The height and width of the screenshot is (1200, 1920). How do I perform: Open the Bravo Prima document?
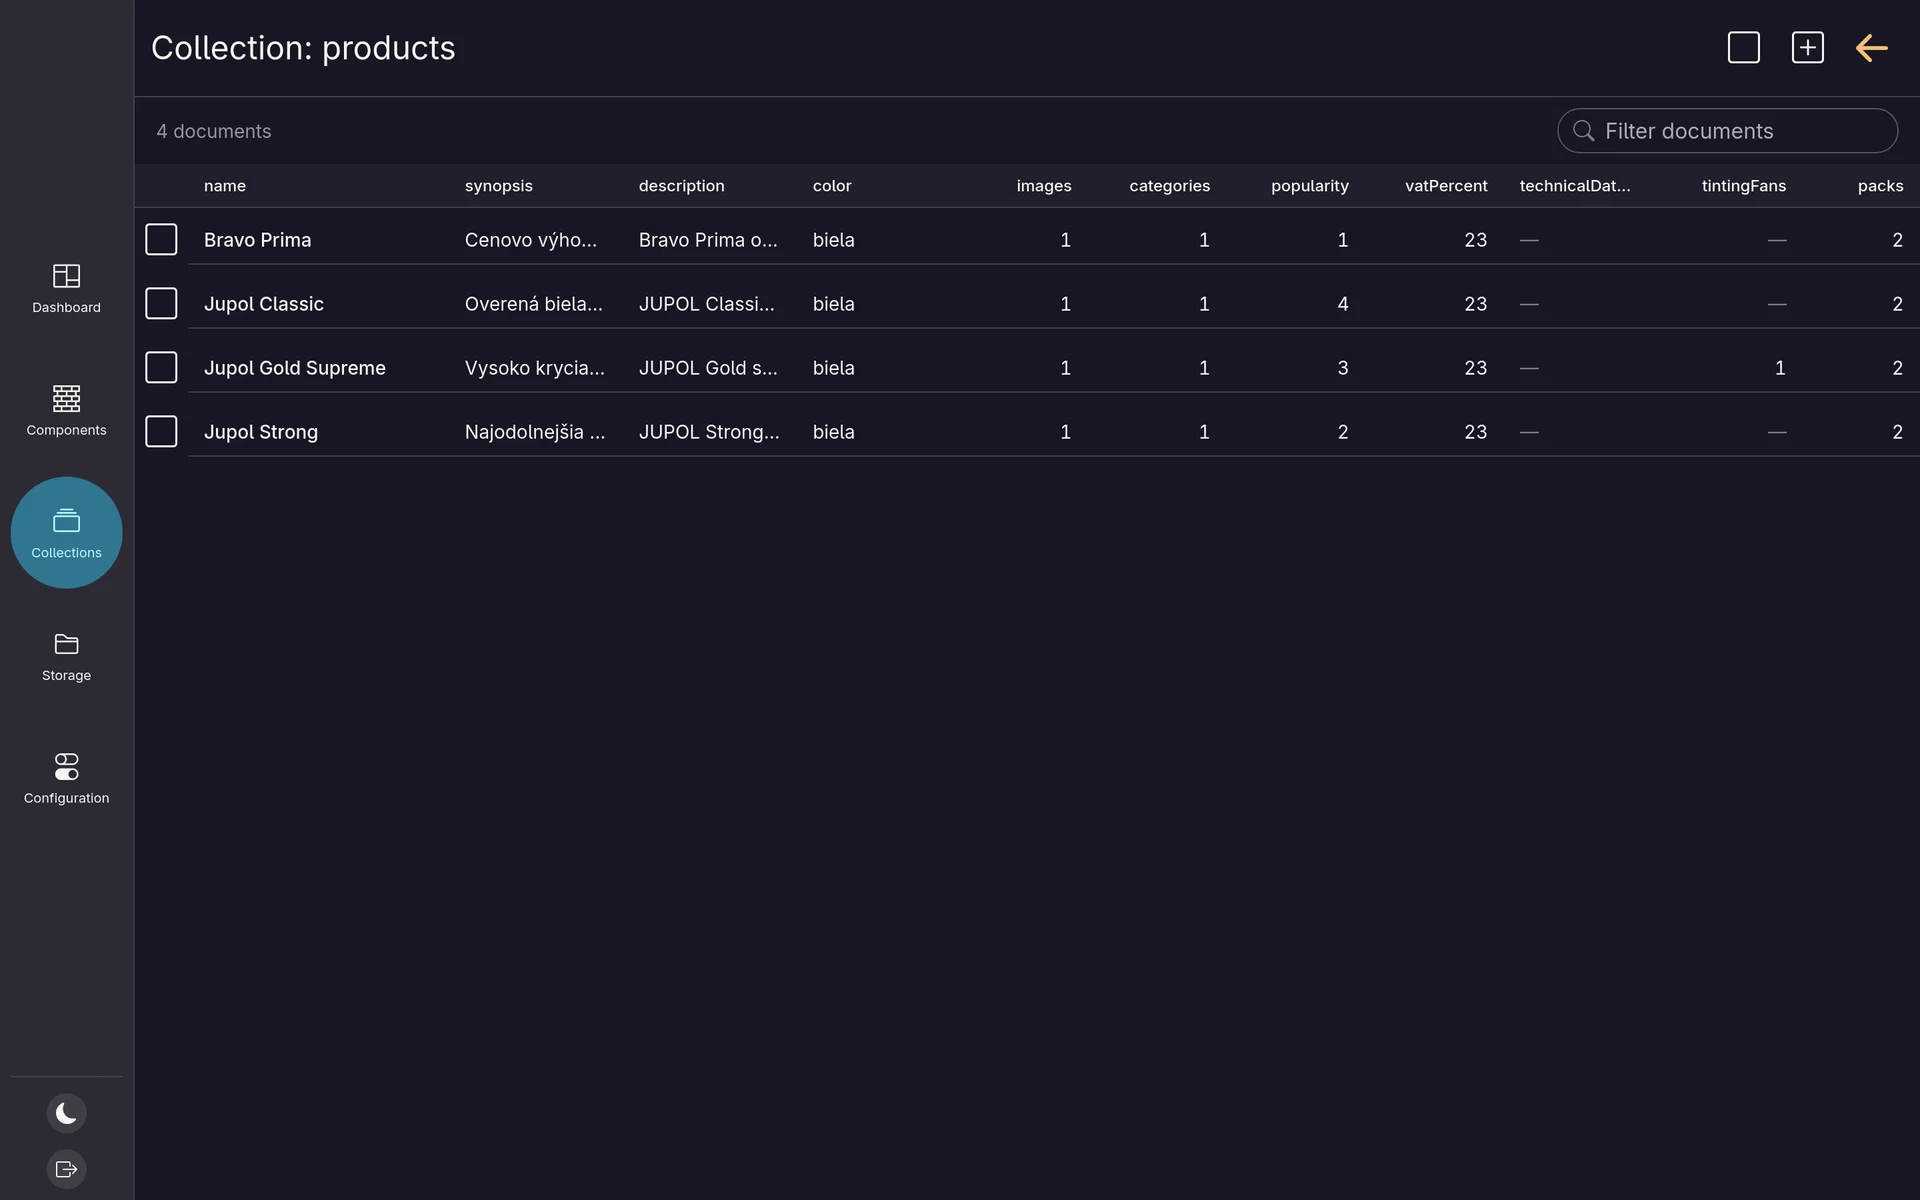[x=257, y=240]
